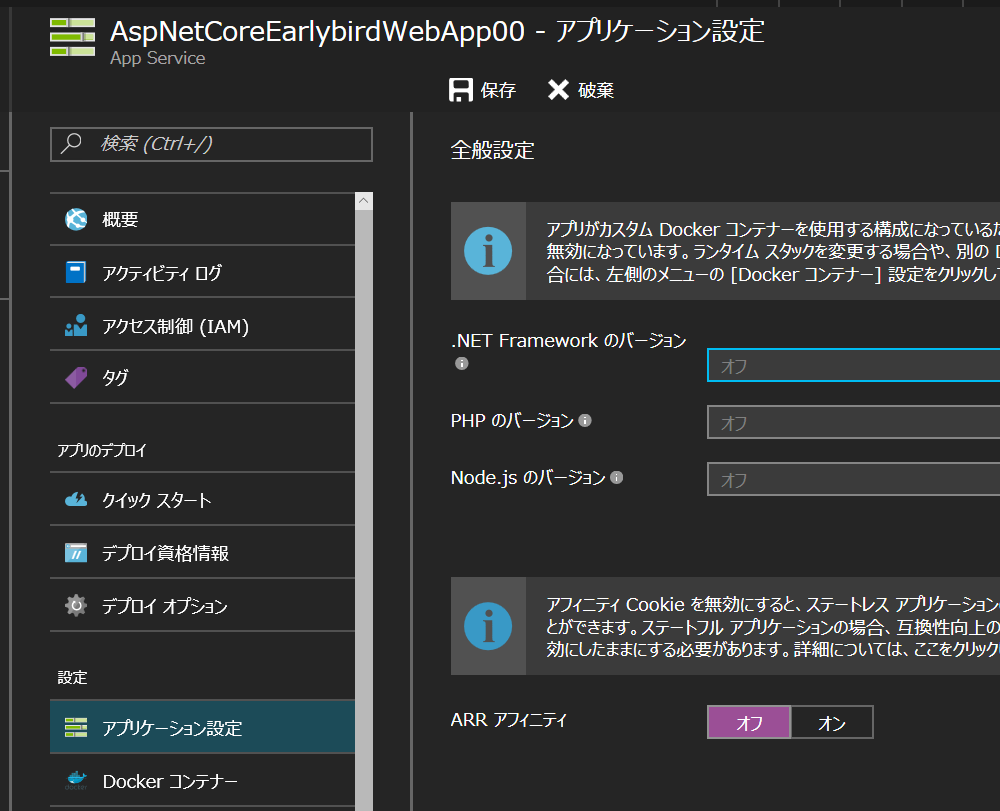
Task: Click the 全般設定 heading text
Action: click(492, 150)
